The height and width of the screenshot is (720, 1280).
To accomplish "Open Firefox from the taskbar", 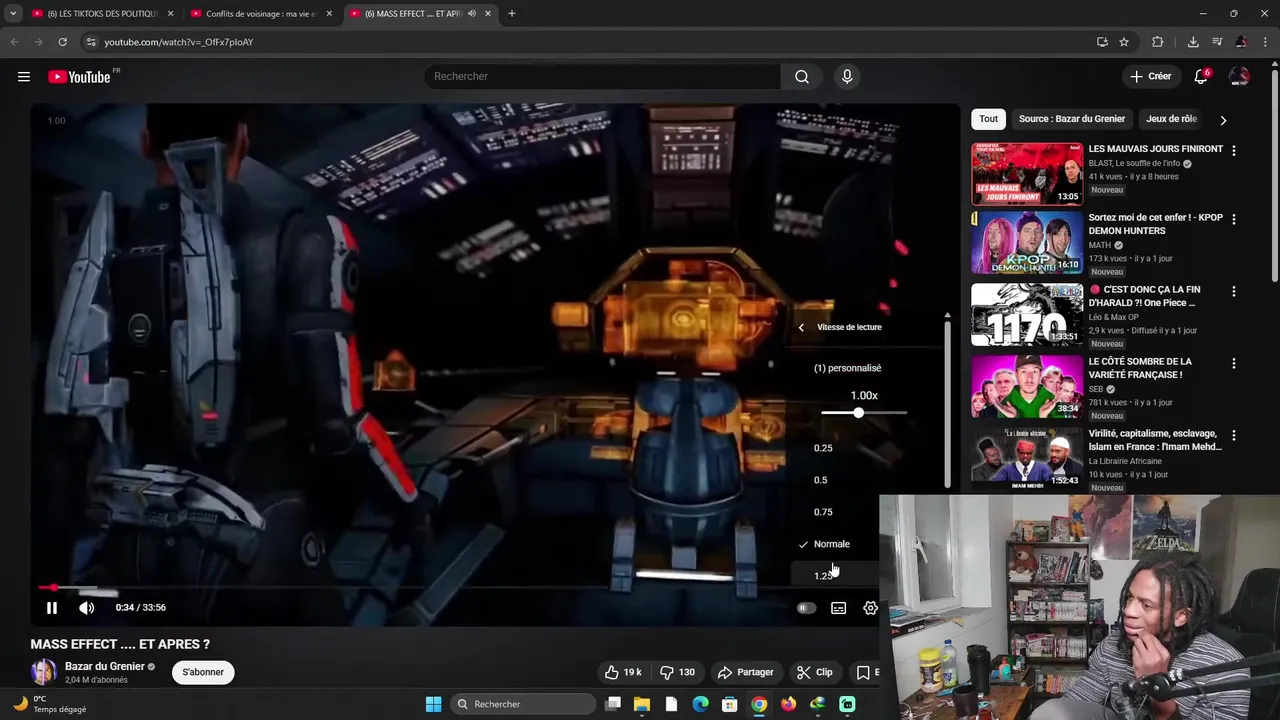I will pos(788,704).
